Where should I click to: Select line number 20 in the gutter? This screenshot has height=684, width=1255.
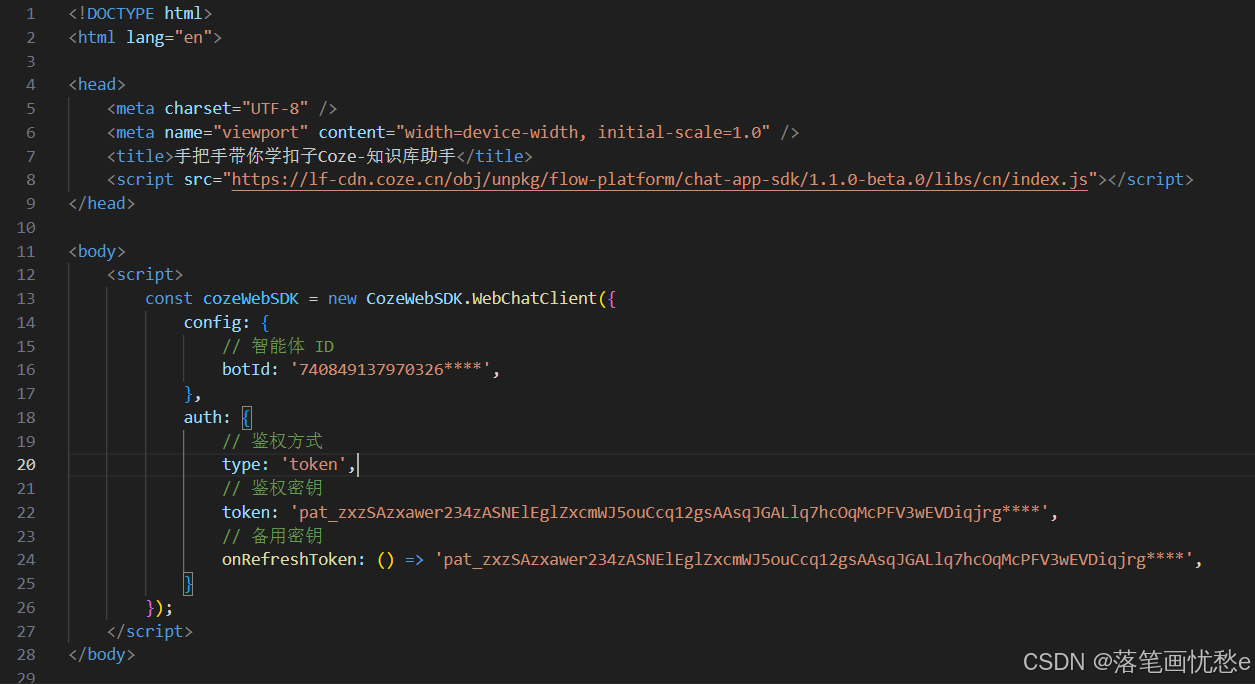25,464
